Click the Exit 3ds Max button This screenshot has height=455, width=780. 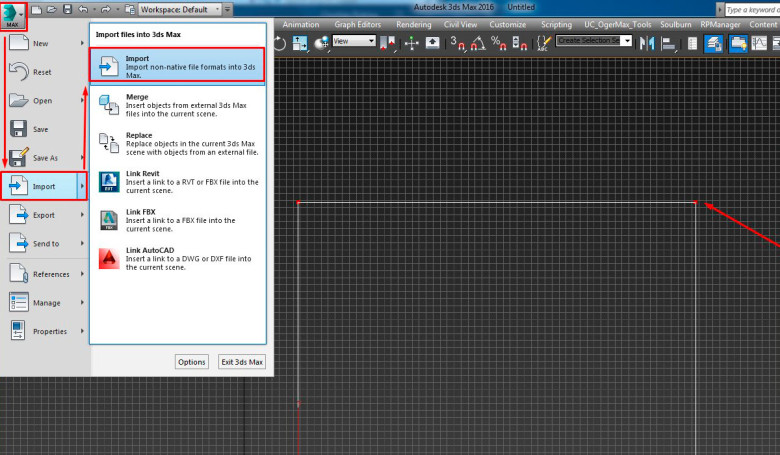(242, 362)
